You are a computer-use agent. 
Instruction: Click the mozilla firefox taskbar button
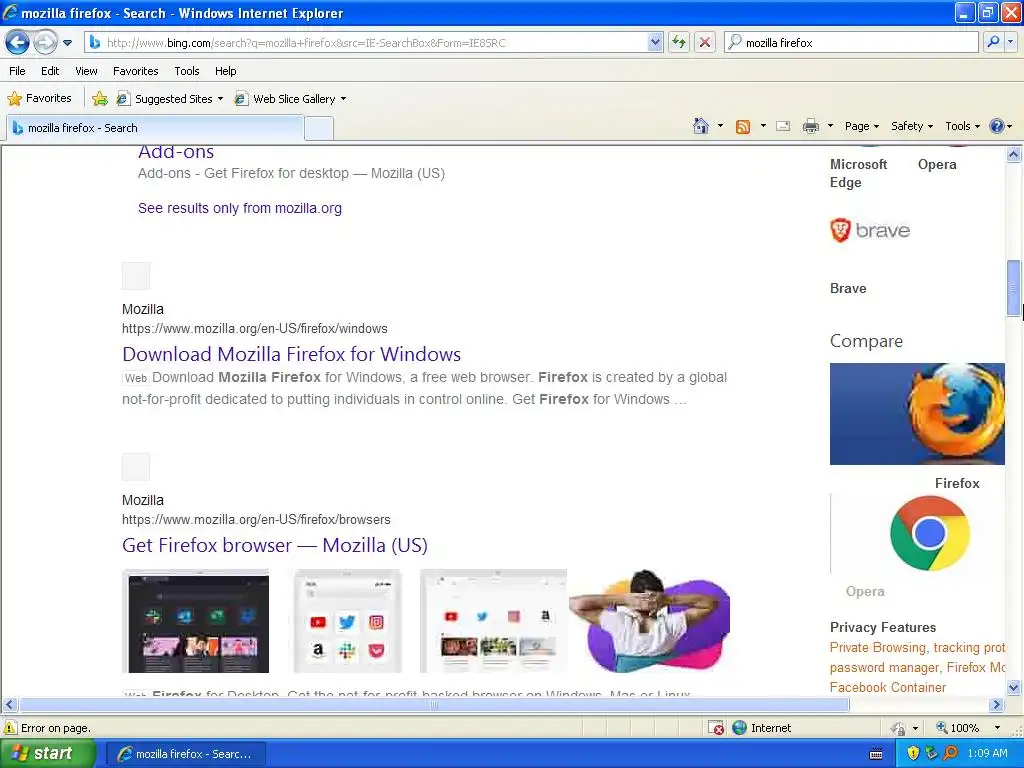point(185,754)
